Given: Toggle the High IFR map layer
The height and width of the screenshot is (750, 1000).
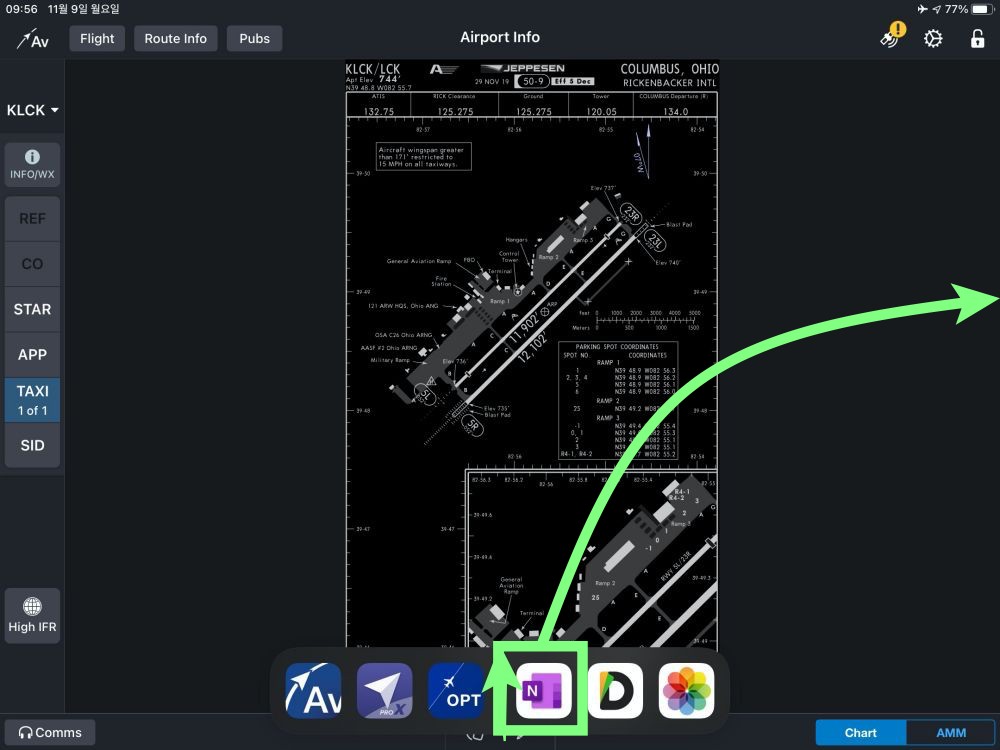Looking at the screenshot, I should click(x=32, y=615).
